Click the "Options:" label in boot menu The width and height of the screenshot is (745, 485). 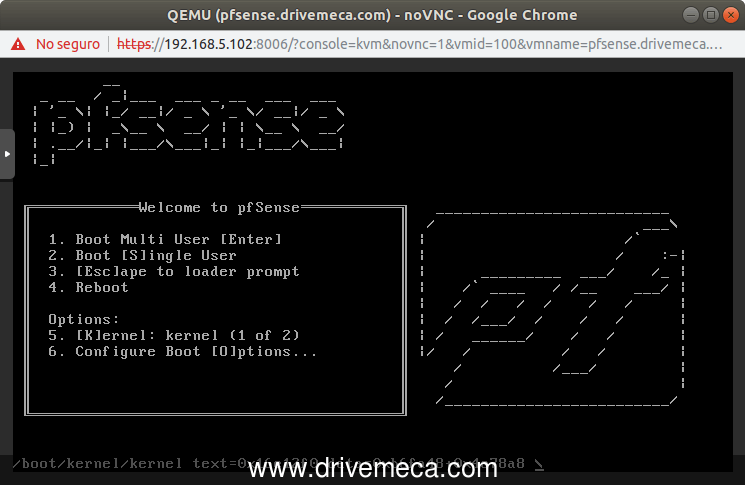[80, 319]
